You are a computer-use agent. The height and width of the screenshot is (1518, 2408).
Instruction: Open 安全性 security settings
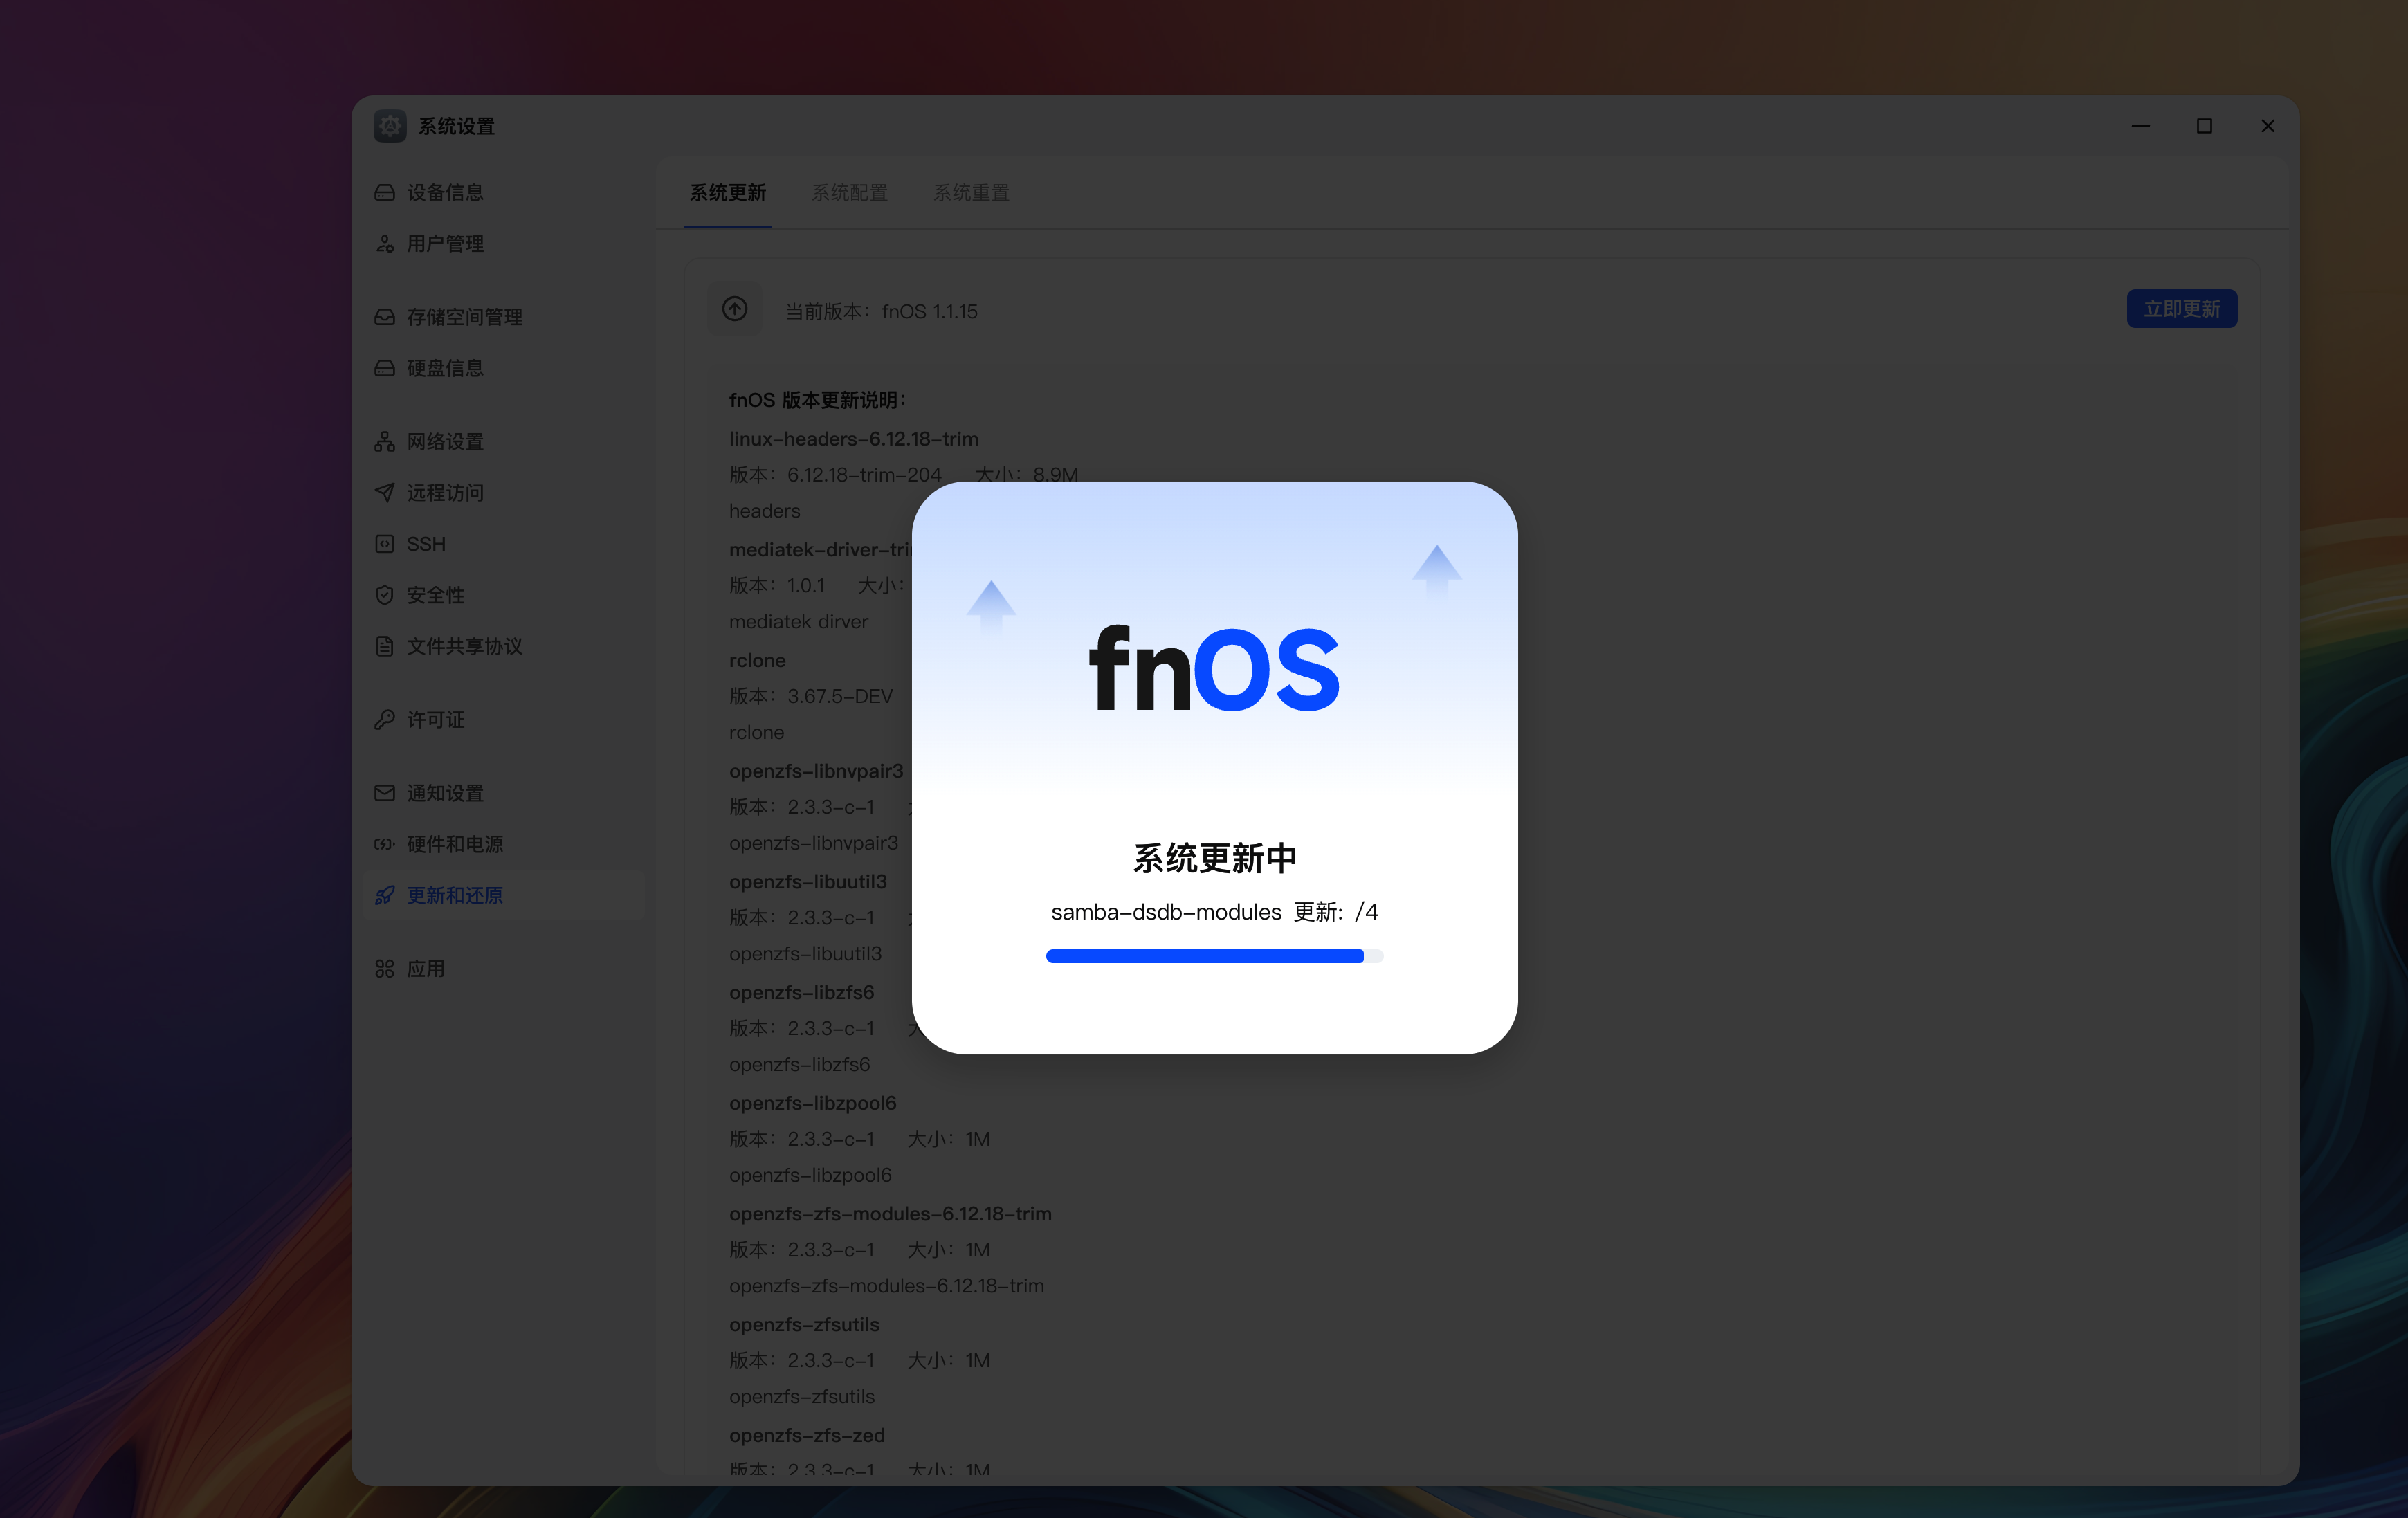pos(435,595)
